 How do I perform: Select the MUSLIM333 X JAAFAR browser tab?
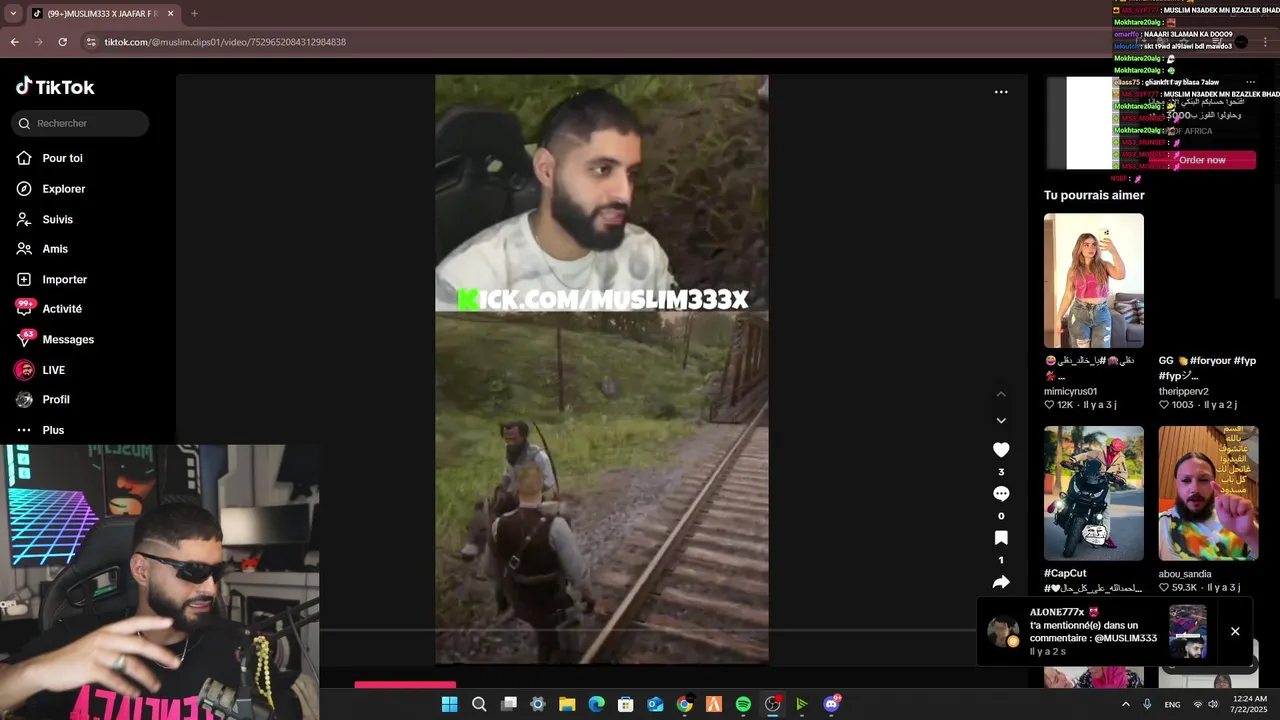101,14
